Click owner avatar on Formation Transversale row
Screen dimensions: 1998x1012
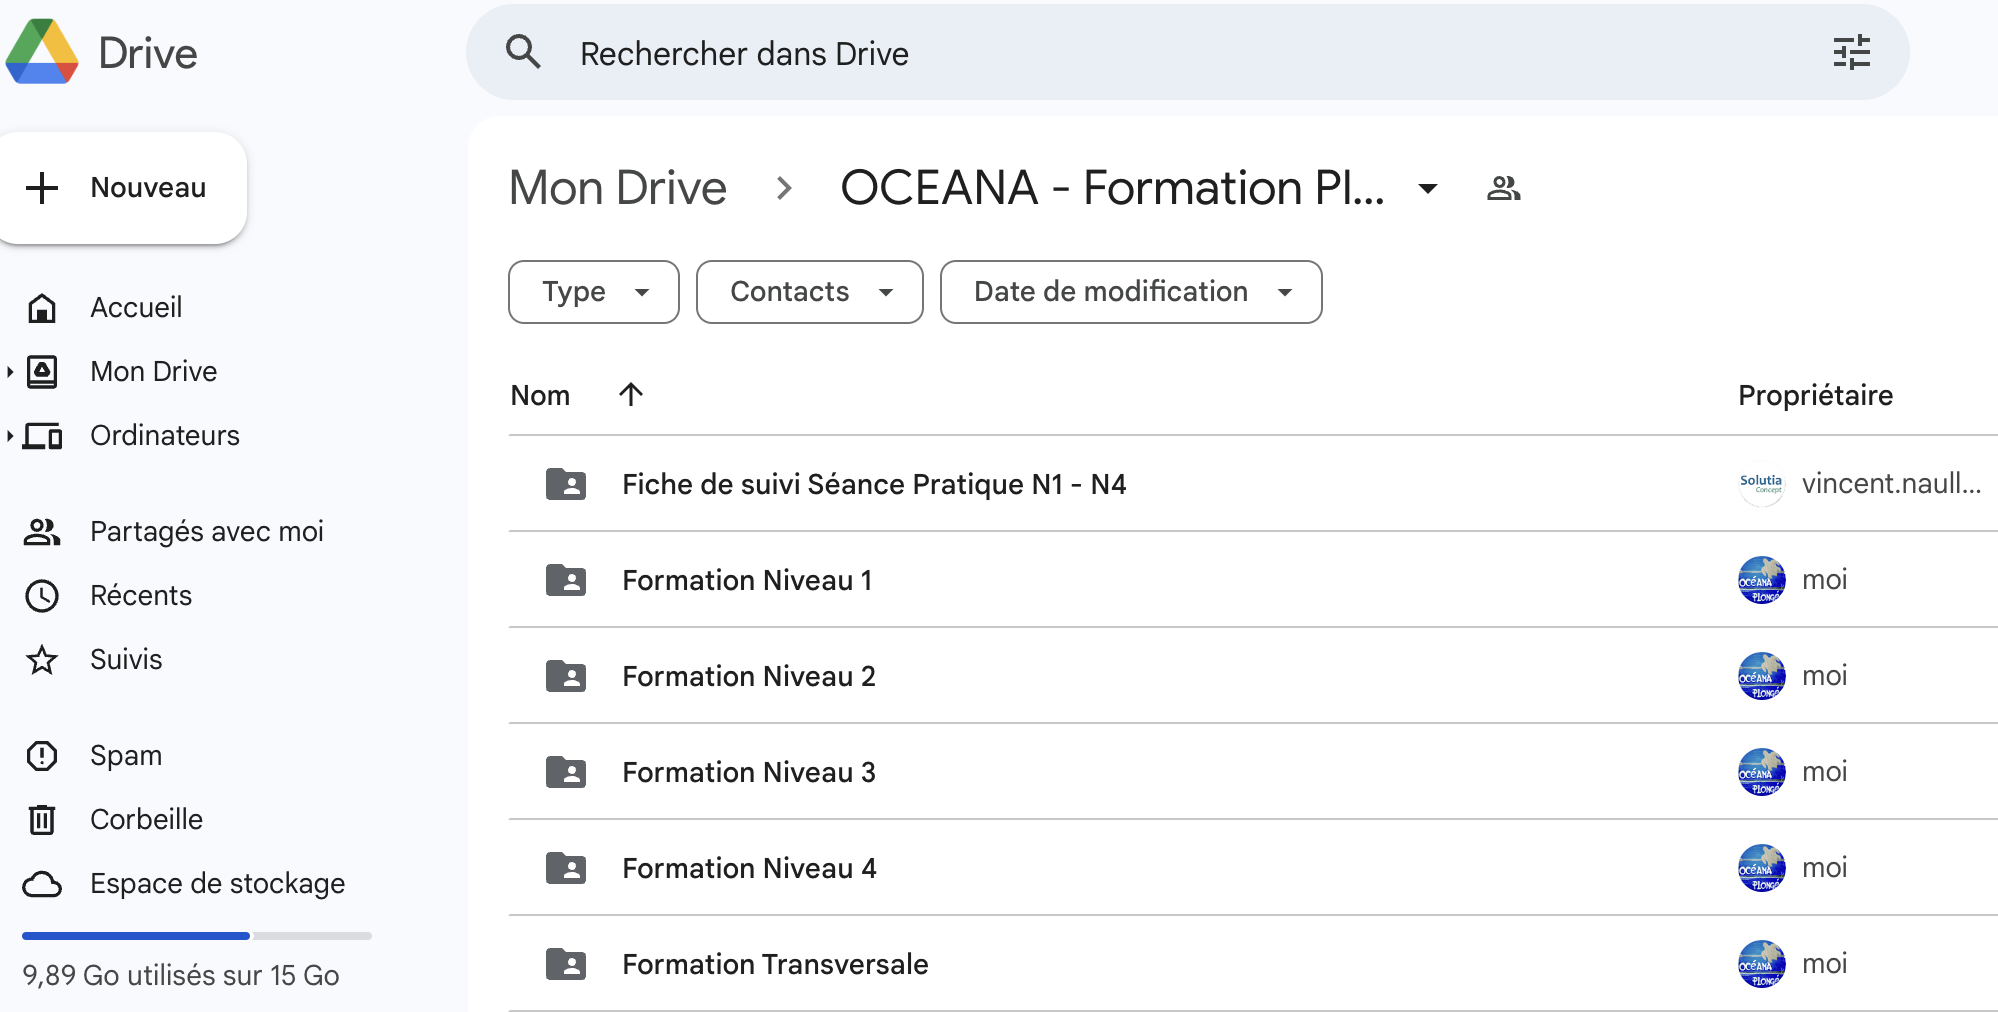[1761, 964]
